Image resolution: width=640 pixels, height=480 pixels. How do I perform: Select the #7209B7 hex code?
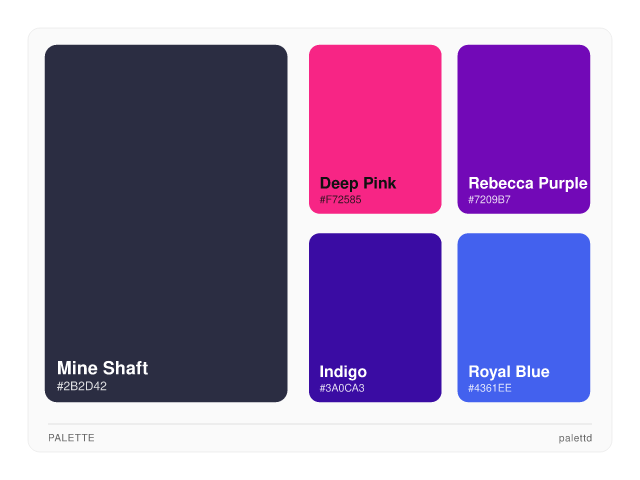(x=489, y=200)
